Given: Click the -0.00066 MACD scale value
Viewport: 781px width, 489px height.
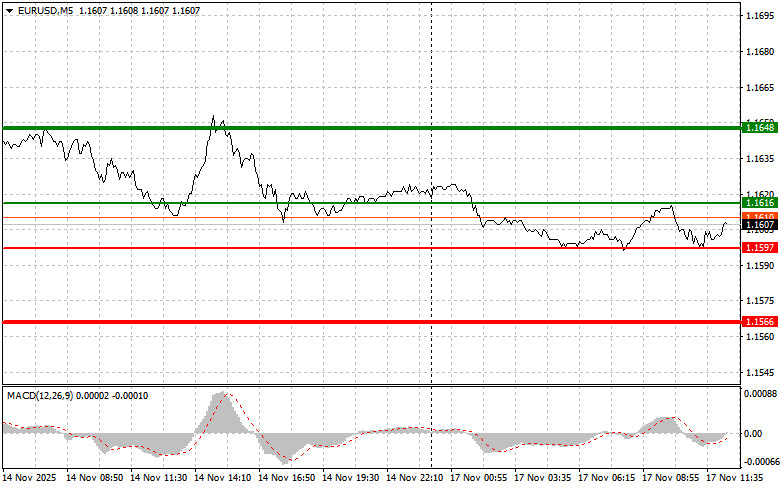Looking at the screenshot, I should [x=762, y=462].
